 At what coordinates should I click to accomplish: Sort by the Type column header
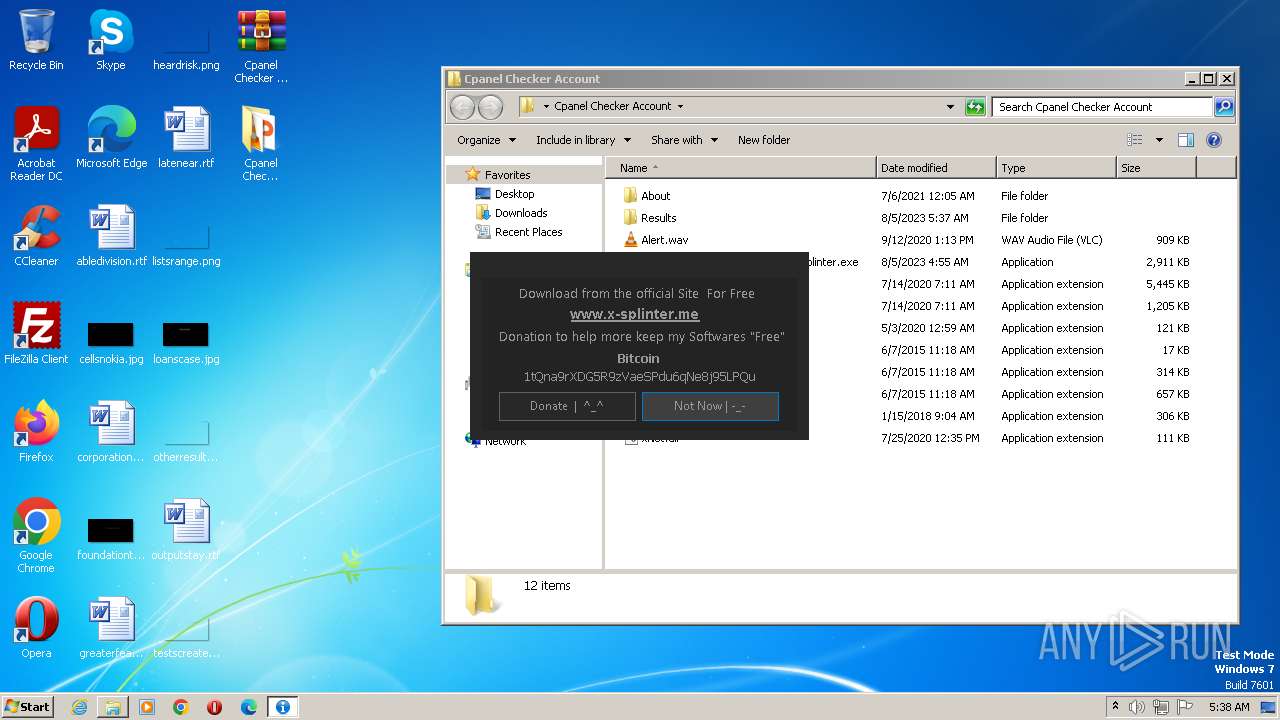click(x=1056, y=168)
